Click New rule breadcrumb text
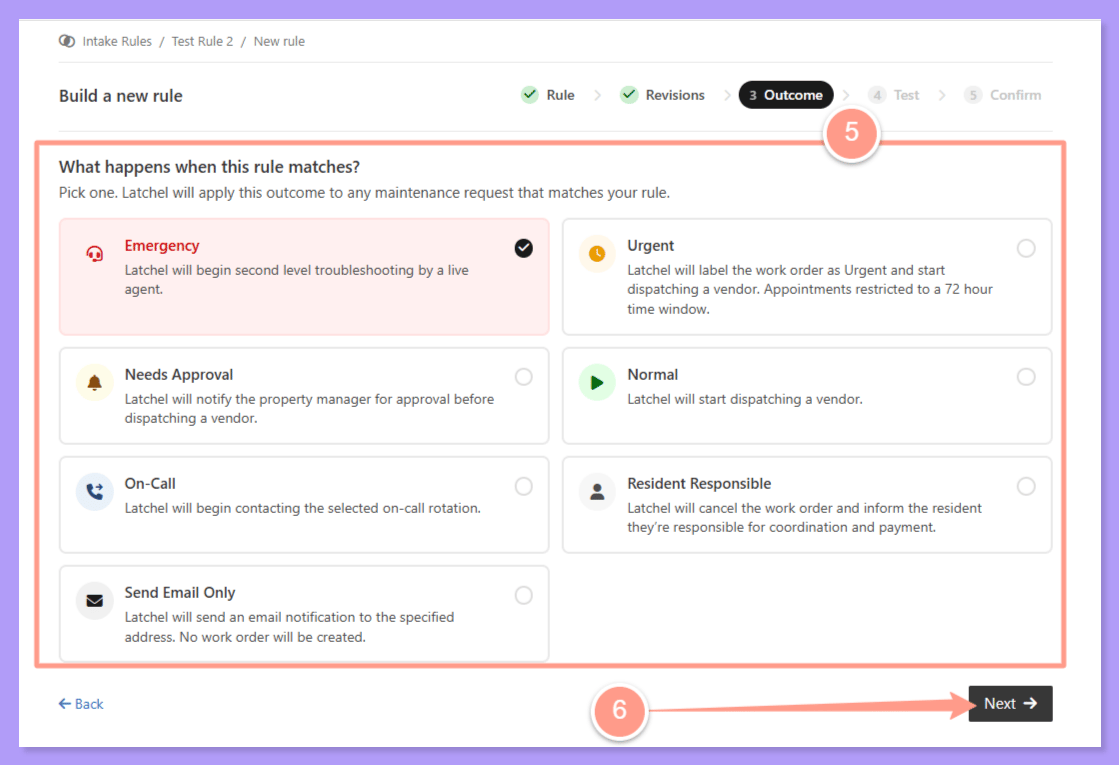Viewport: 1119px width, 765px height. click(x=279, y=41)
